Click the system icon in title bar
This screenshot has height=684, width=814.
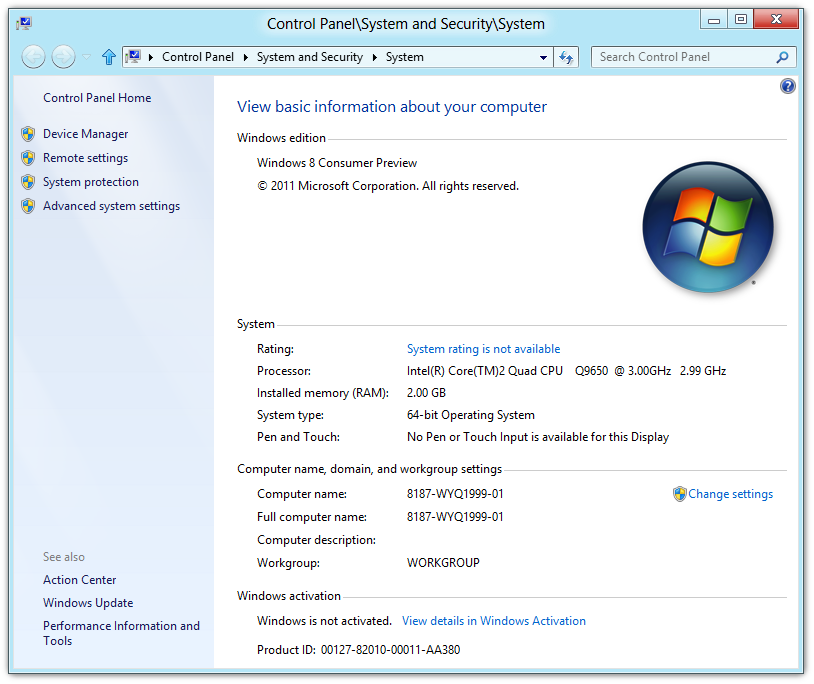(x=23, y=23)
